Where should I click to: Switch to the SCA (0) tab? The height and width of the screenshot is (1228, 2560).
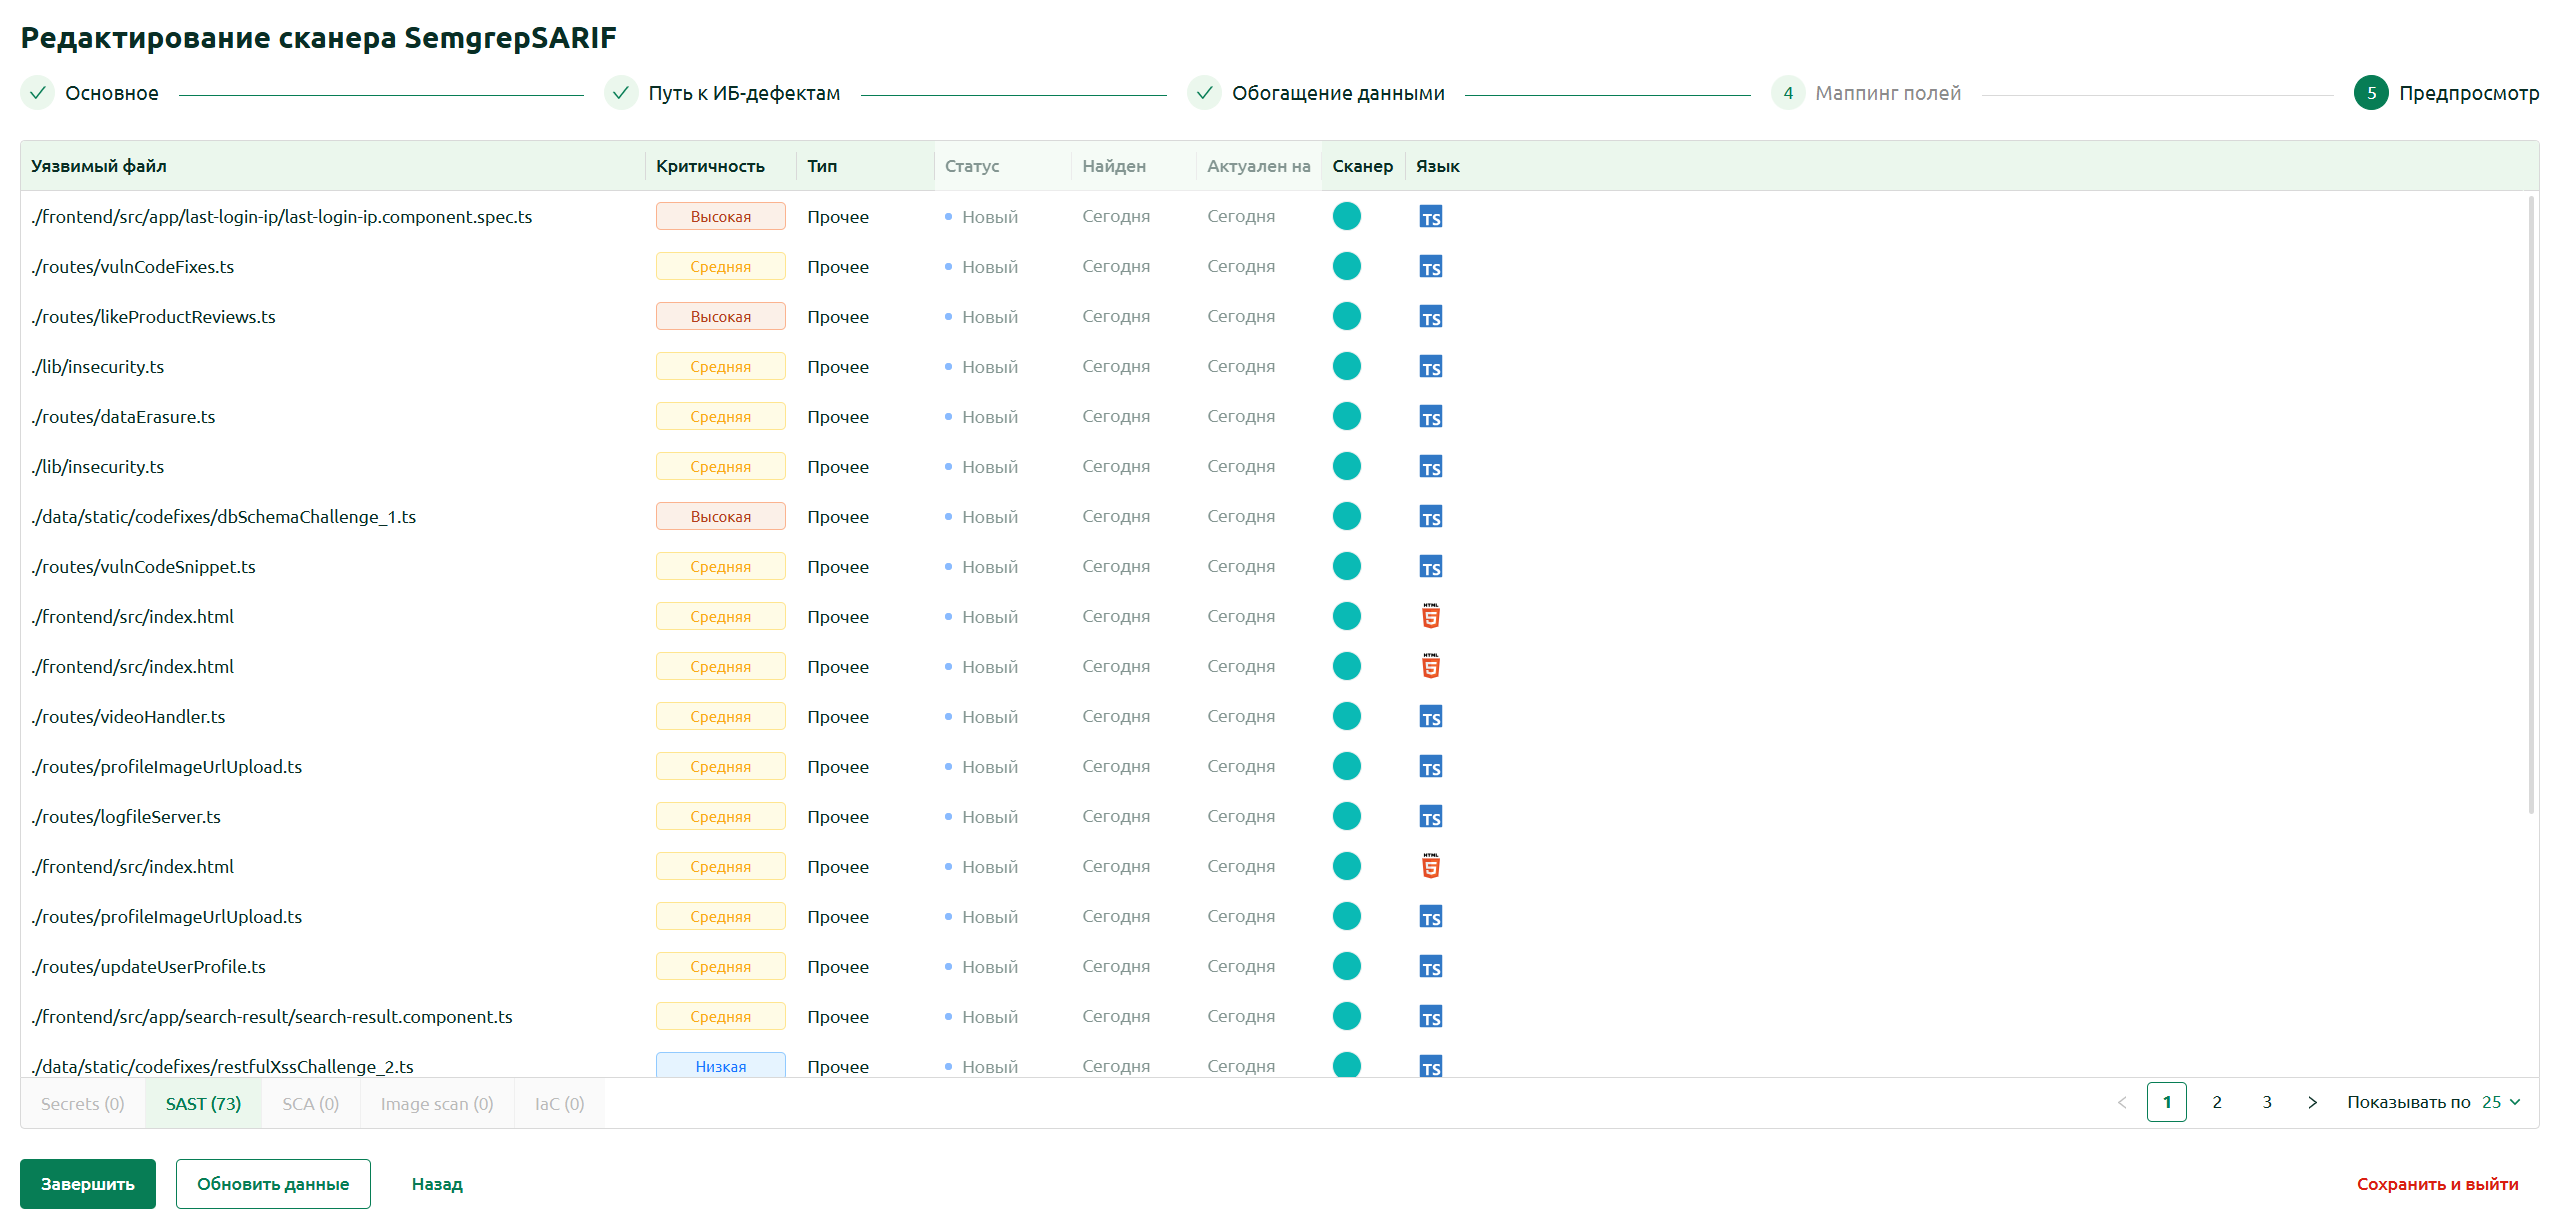(310, 1103)
